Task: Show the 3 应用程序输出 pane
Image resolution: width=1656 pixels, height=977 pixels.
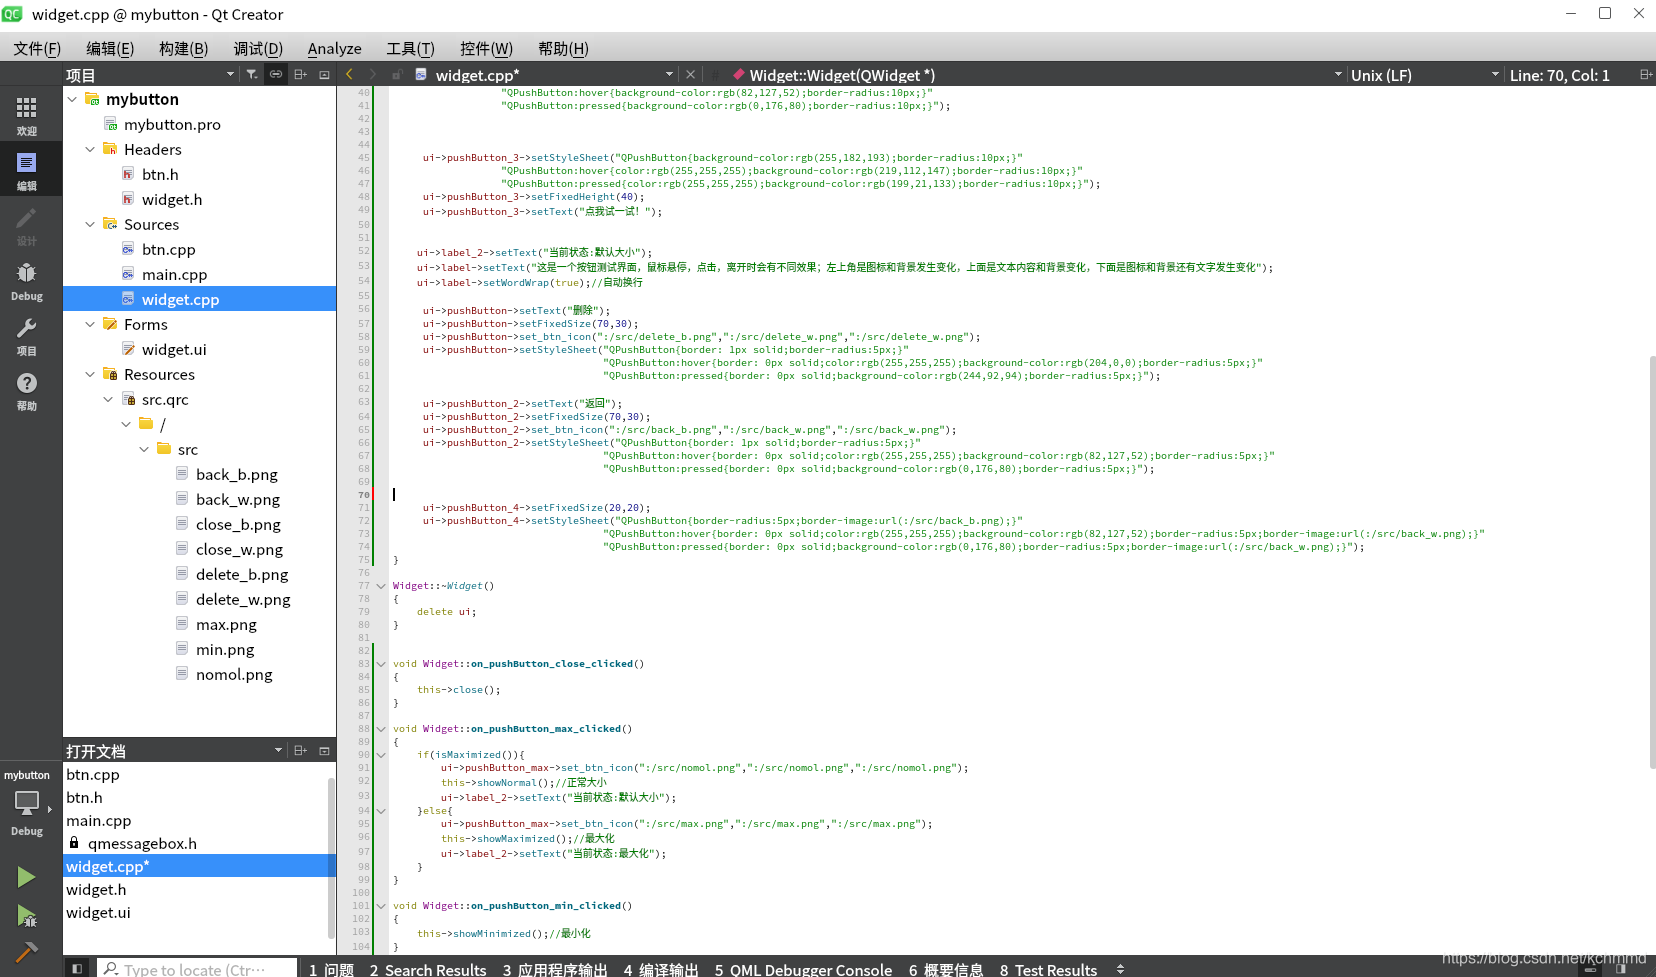Action: (555, 969)
